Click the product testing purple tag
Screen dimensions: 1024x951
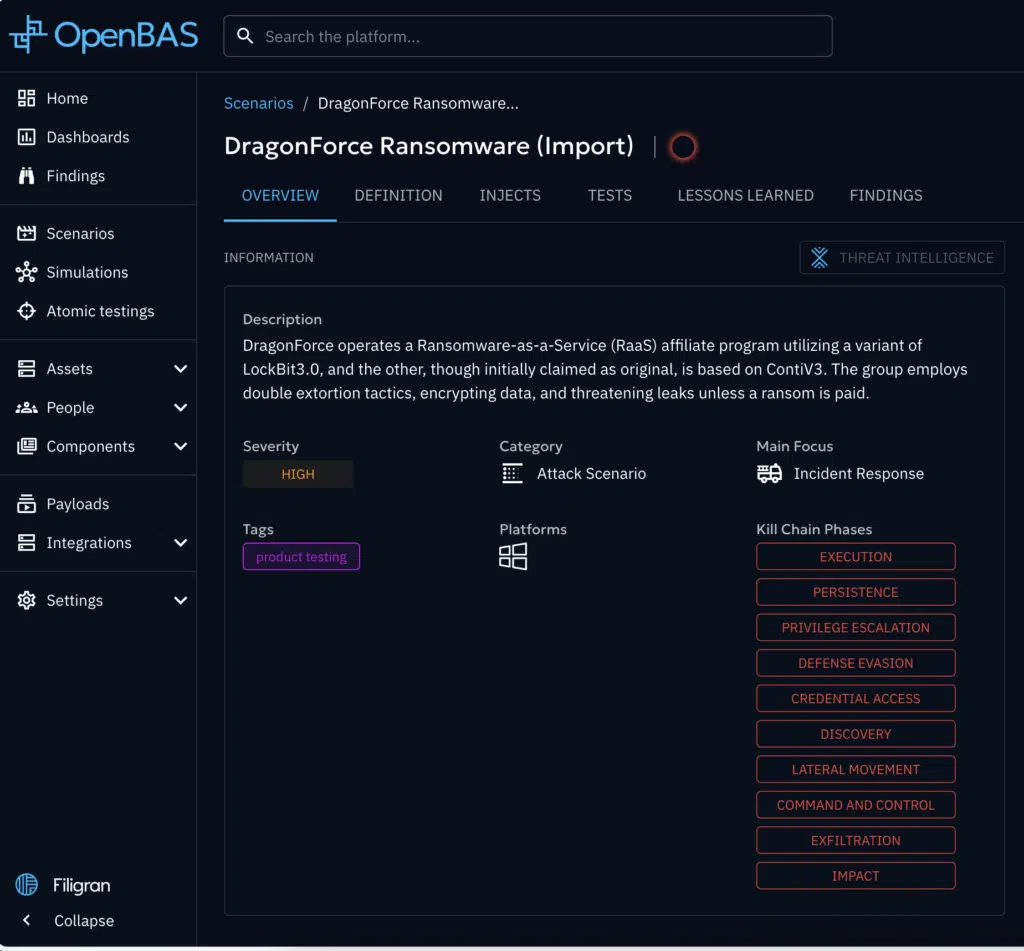[x=301, y=557]
